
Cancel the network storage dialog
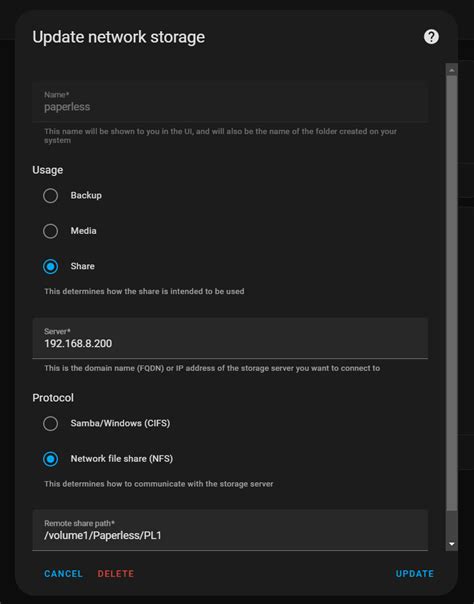64,574
